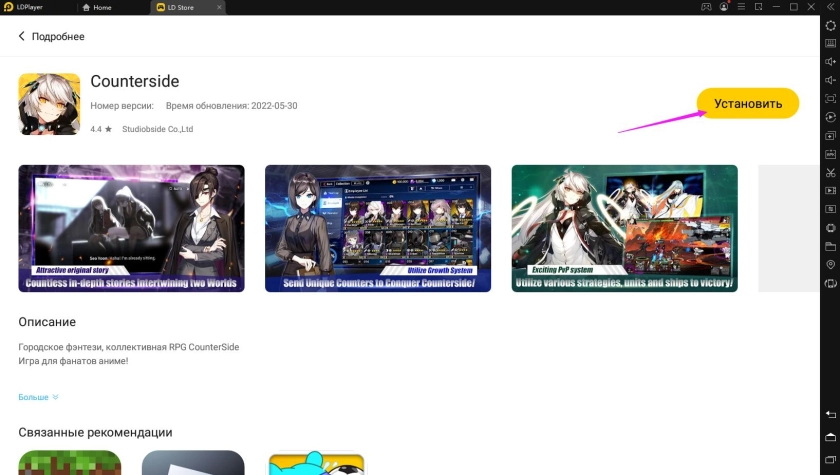The image size is (840, 475).
Task: Take a screenshot with scissors icon
Action: pyautogui.click(x=830, y=172)
